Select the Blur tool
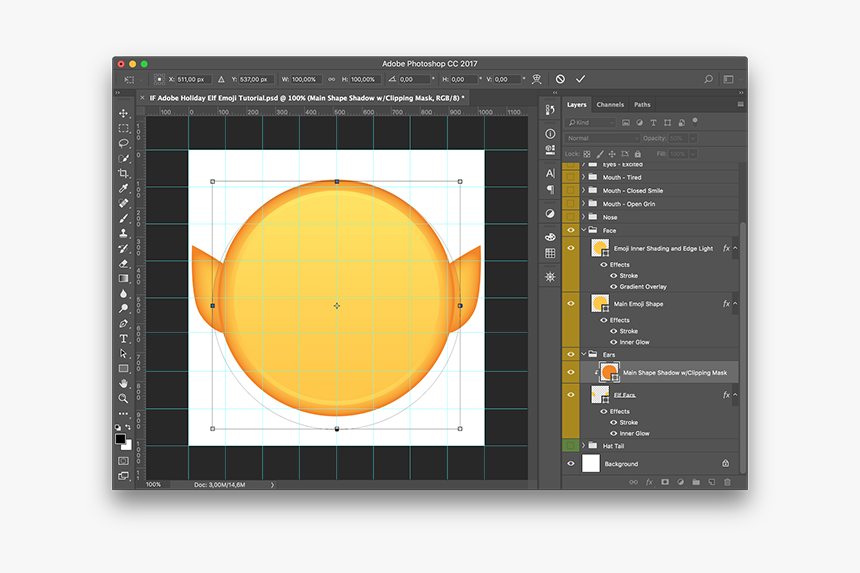 pyautogui.click(x=123, y=293)
